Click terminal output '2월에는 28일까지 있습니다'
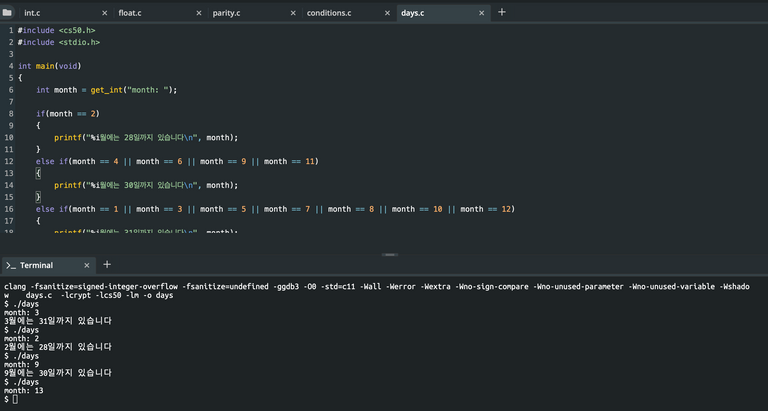Viewport: 768px width, 411px height. coord(58,347)
